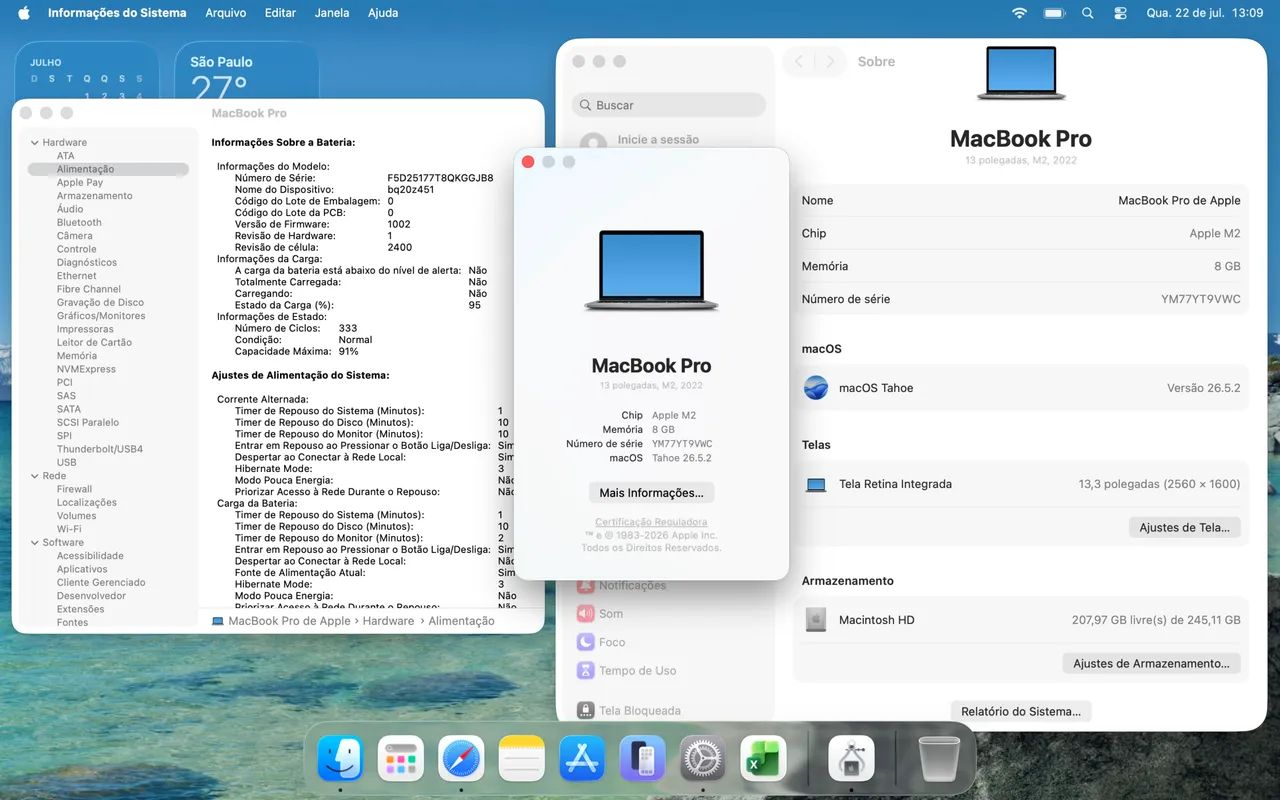This screenshot has height=800, width=1280.
Task: Select Bluetooth in hardware tree
Action: 79,223
